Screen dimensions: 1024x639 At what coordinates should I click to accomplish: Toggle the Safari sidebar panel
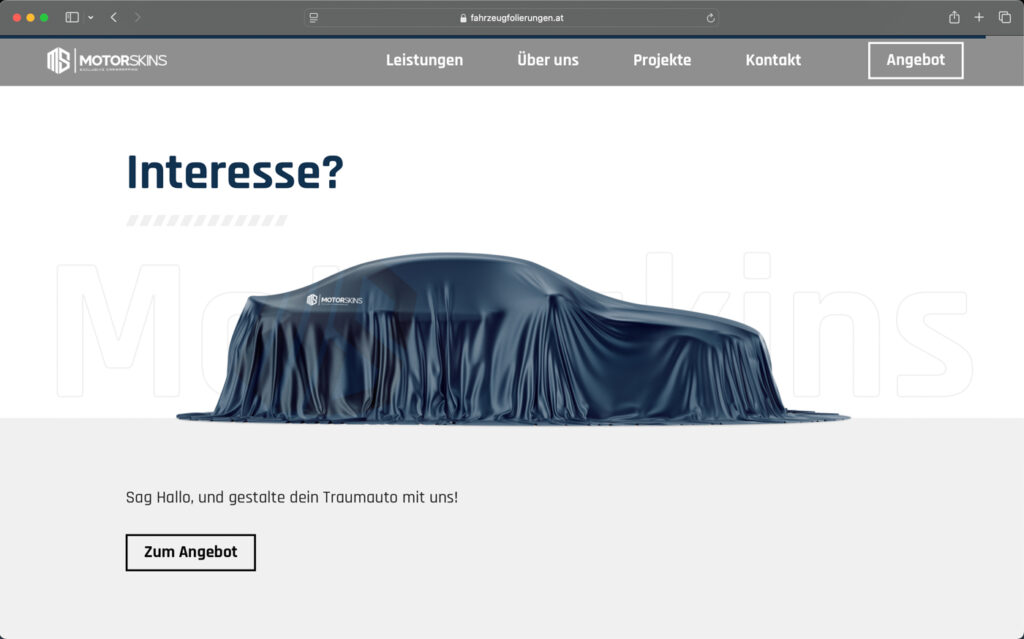70,16
